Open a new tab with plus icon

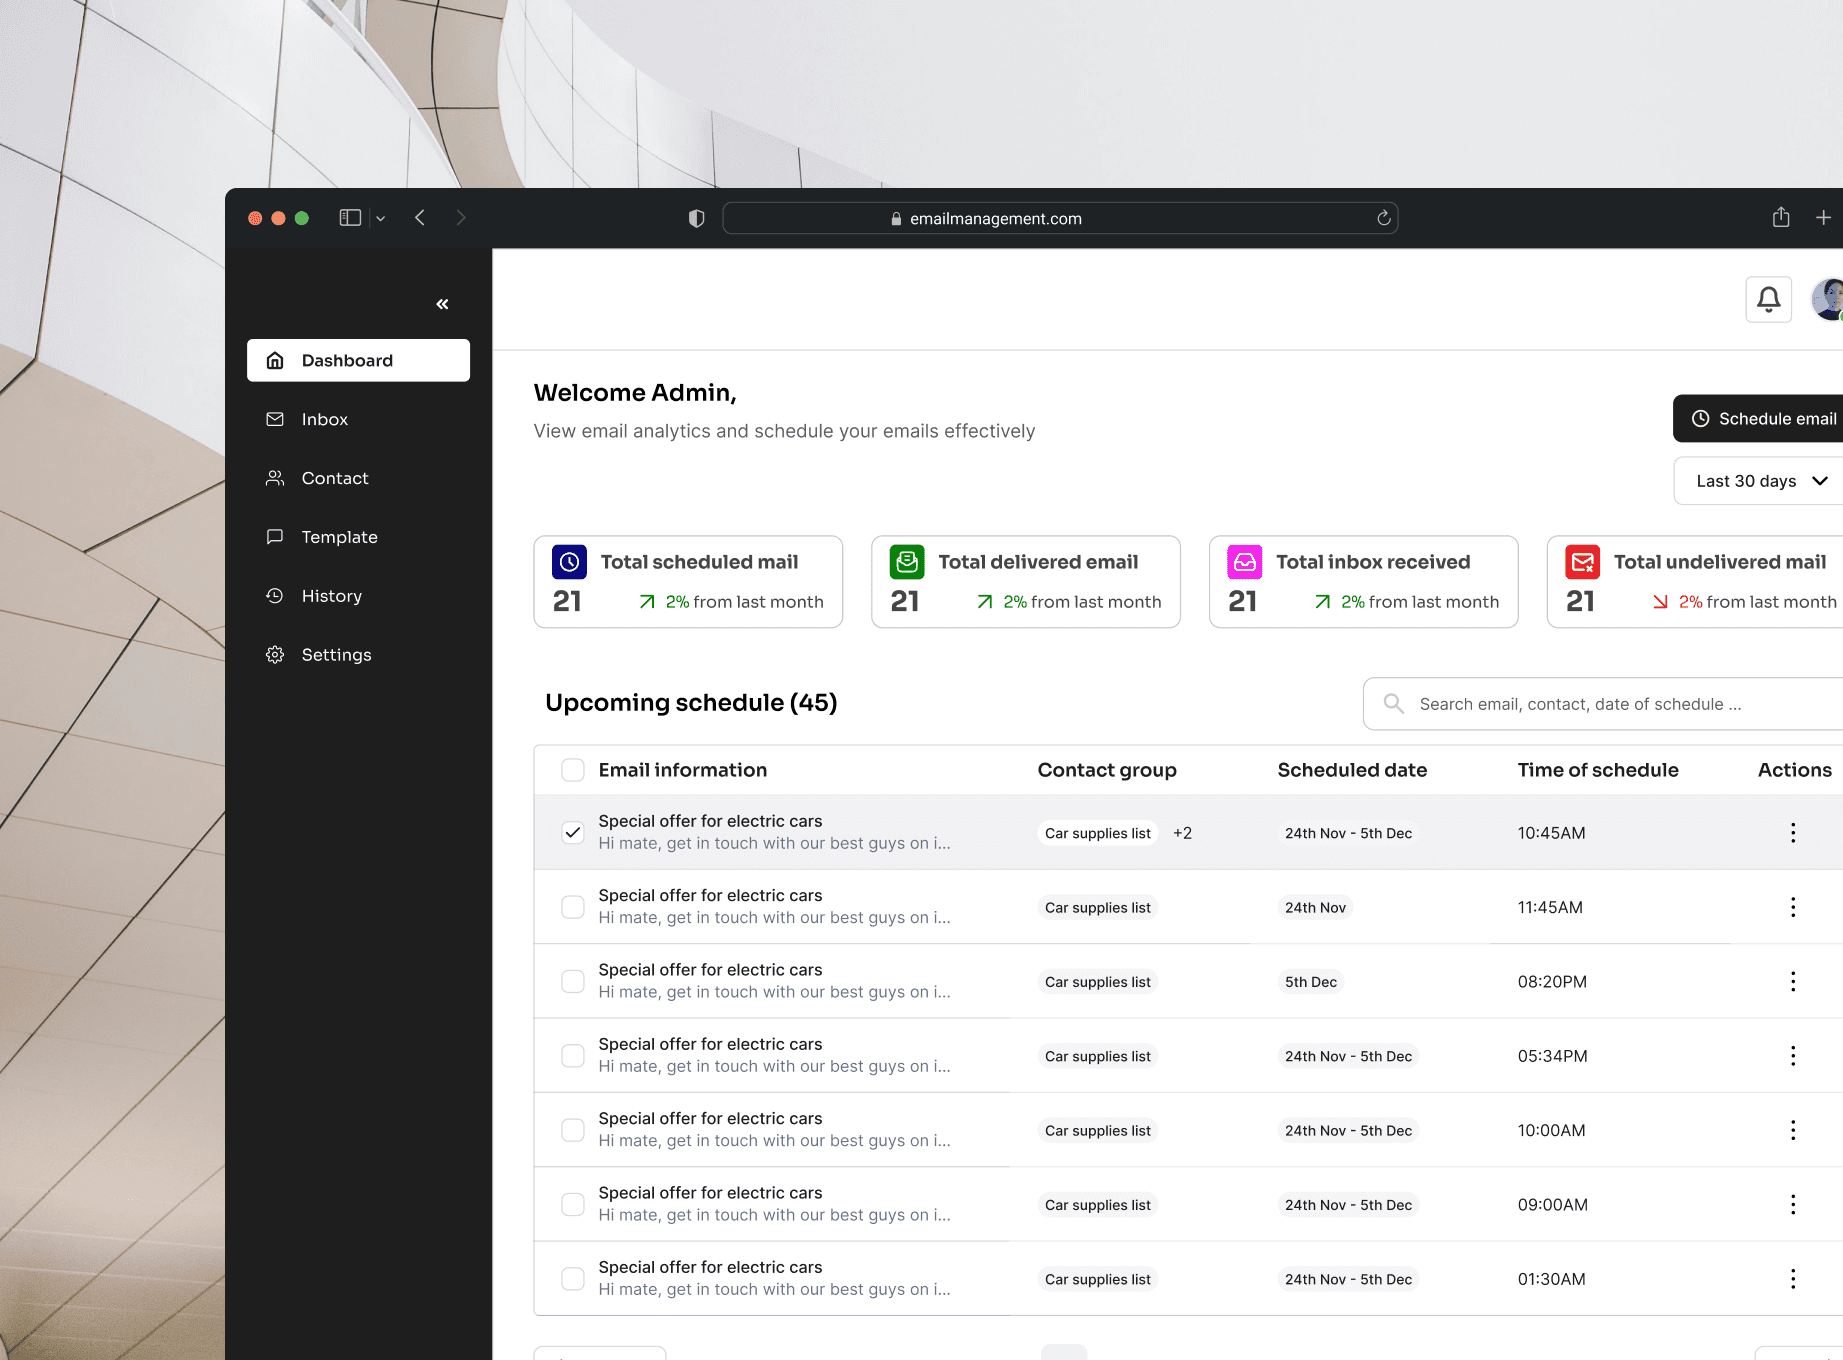pyautogui.click(x=1823, y=217)
